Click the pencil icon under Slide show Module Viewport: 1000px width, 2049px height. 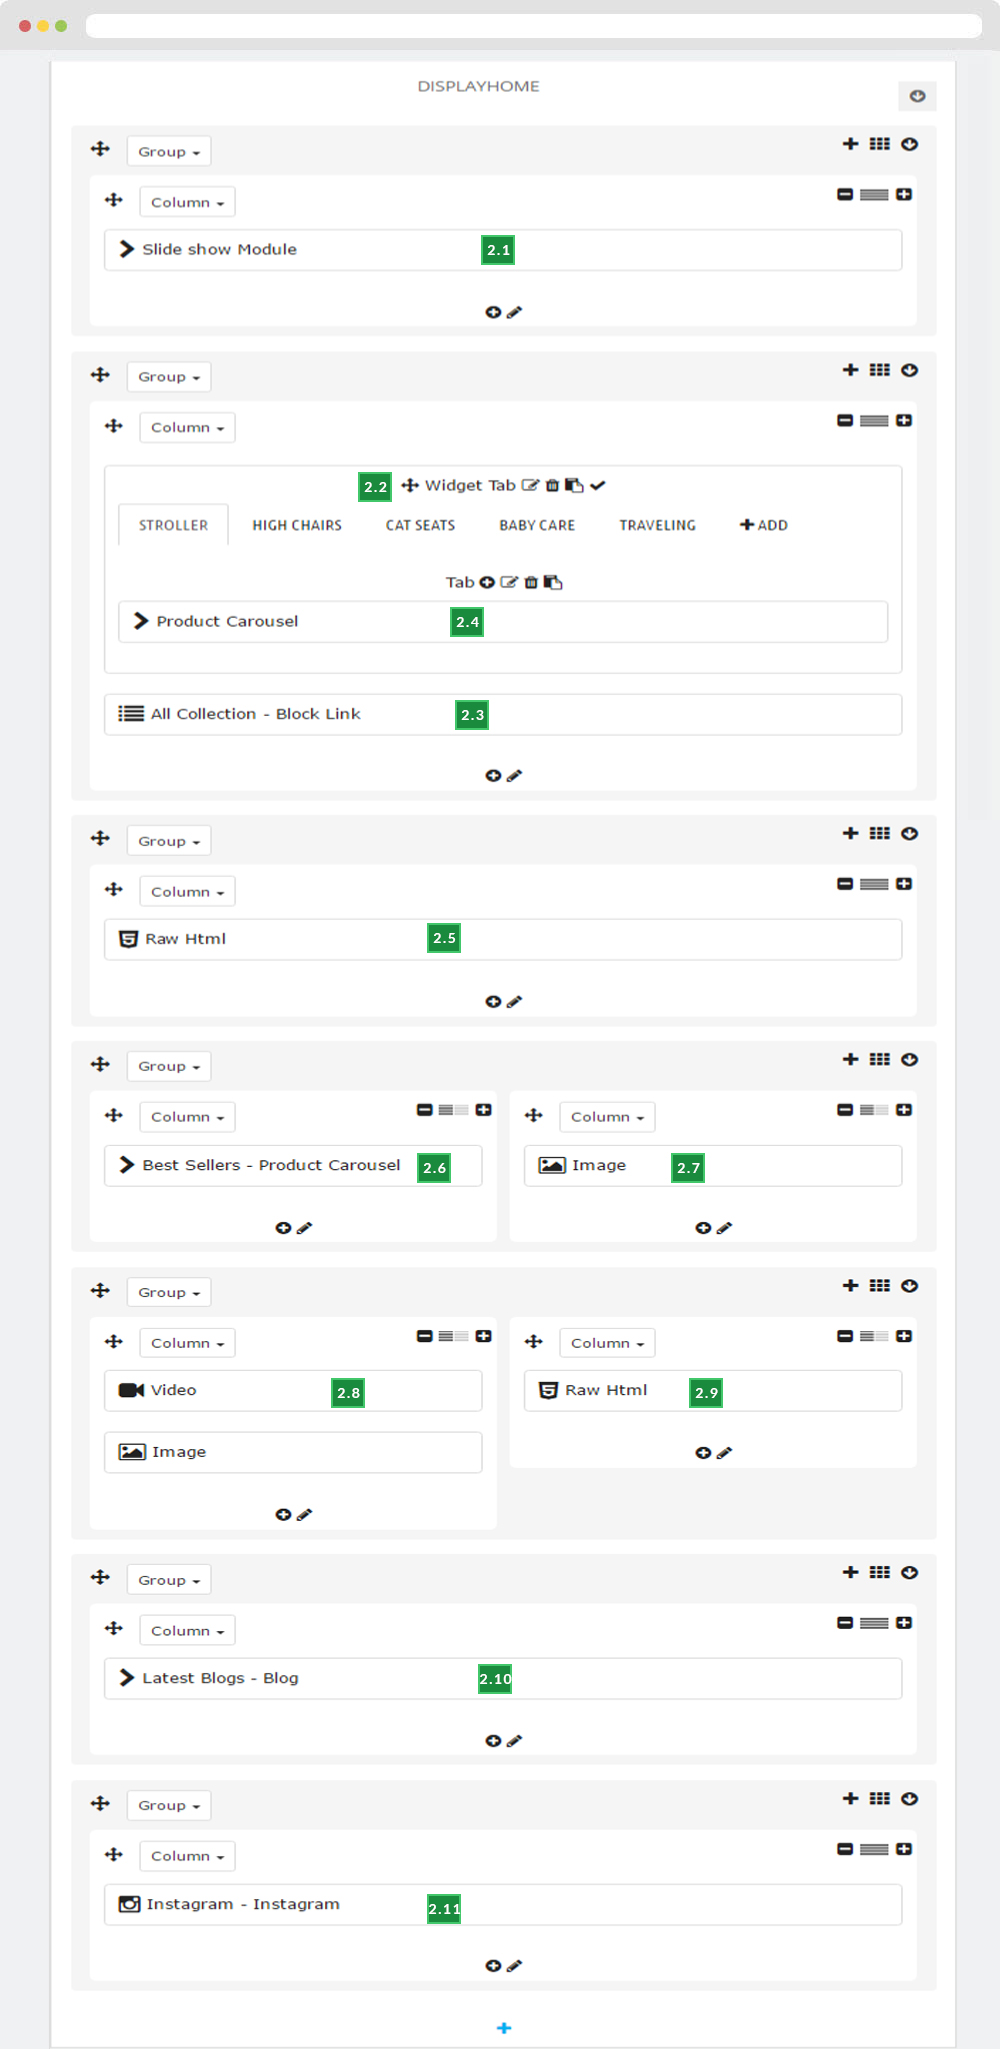click(x=514, y=312)
